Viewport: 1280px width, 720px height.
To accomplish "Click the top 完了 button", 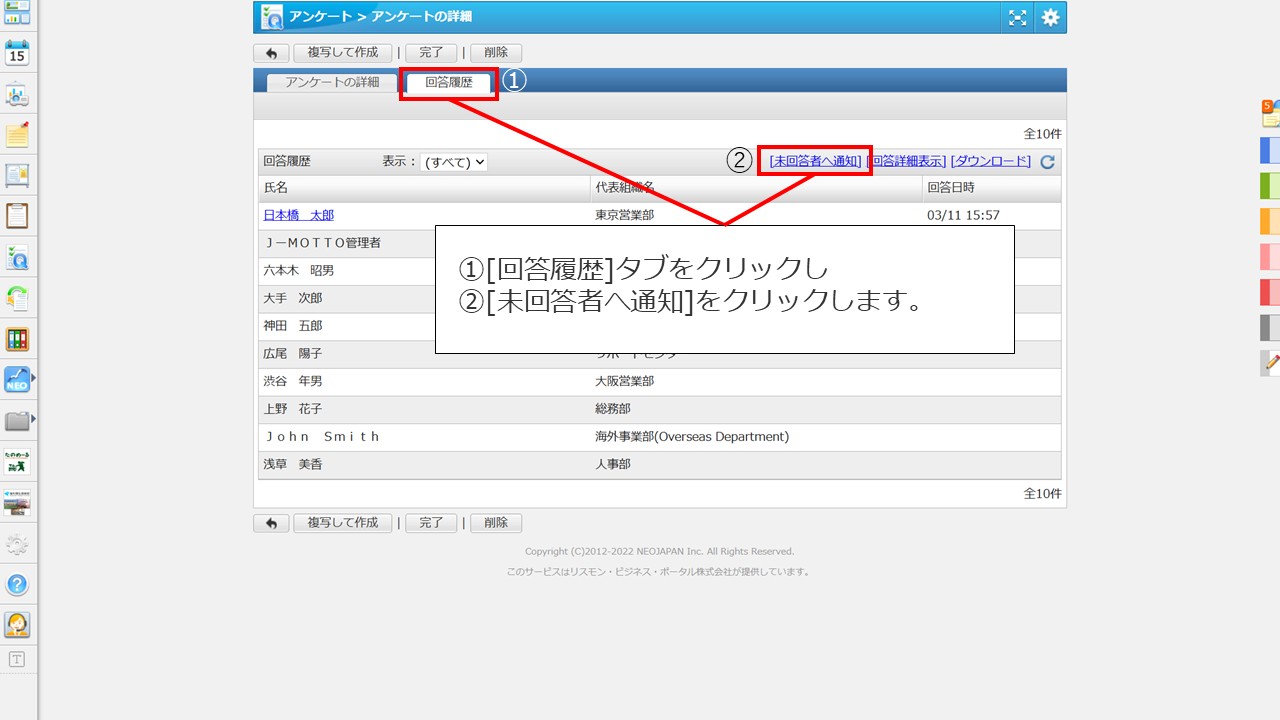I will tap(431, 53).
